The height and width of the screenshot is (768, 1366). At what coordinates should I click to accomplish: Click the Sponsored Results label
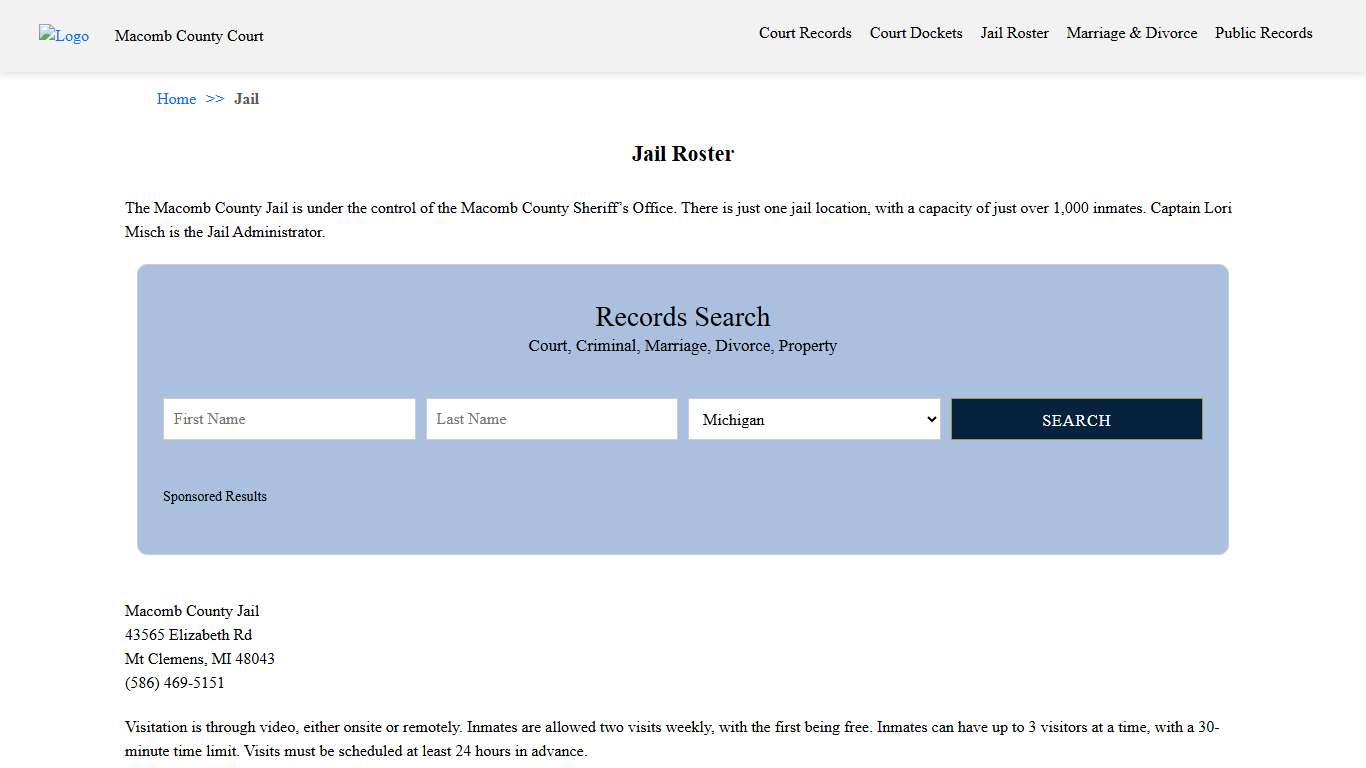coord(215,496)
